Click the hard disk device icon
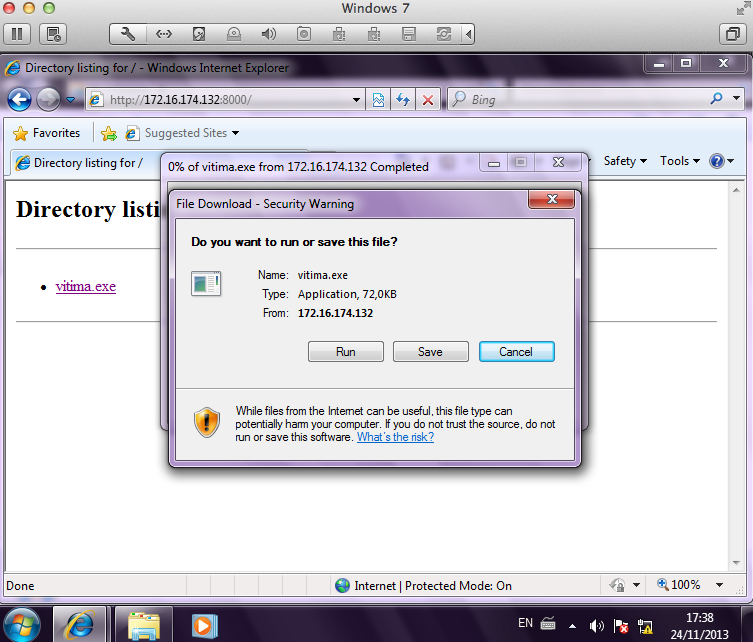Viewport: 753px width, 642px height. pyautogui.click(x=199, y=34)
